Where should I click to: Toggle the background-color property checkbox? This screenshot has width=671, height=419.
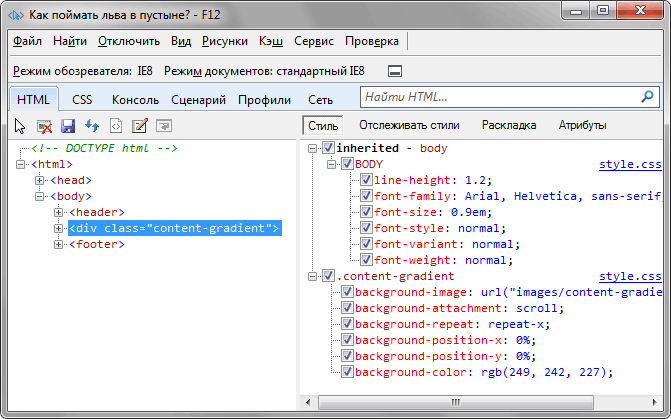click(347, 372)
